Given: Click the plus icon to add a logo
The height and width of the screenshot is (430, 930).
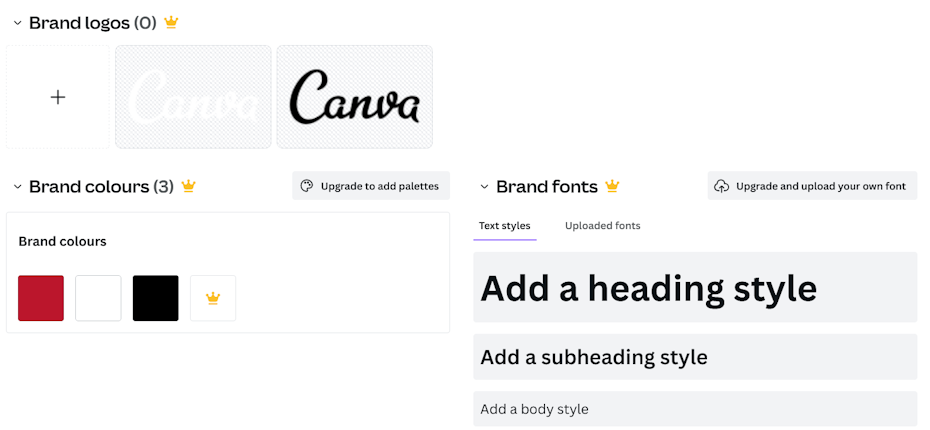Looking at the screenshot, I should 58,97.
